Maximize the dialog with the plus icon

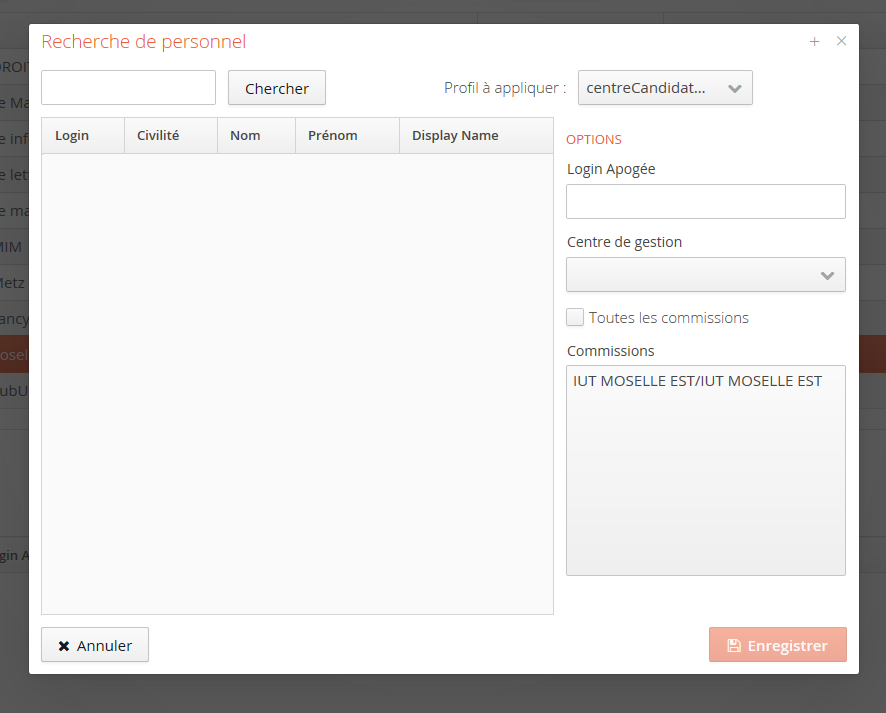pos(814,41)
